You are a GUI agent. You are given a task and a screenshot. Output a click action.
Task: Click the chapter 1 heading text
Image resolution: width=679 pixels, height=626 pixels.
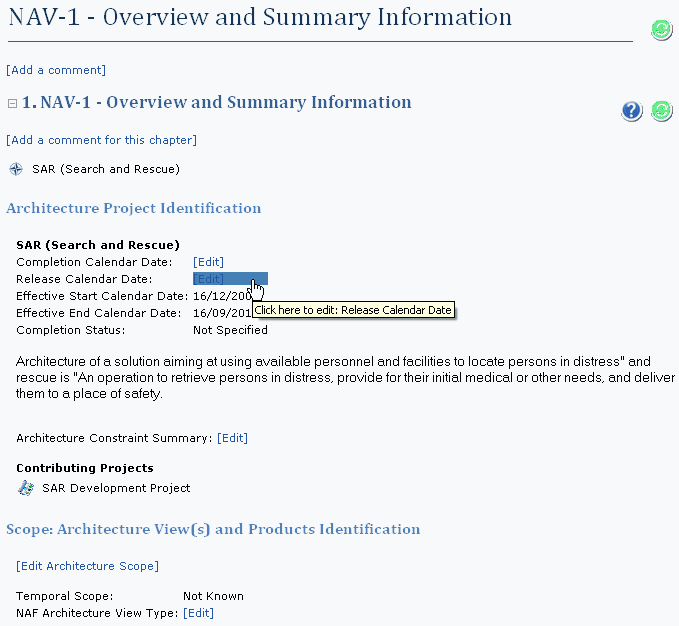pyautogui.click(x=217, y=103)
